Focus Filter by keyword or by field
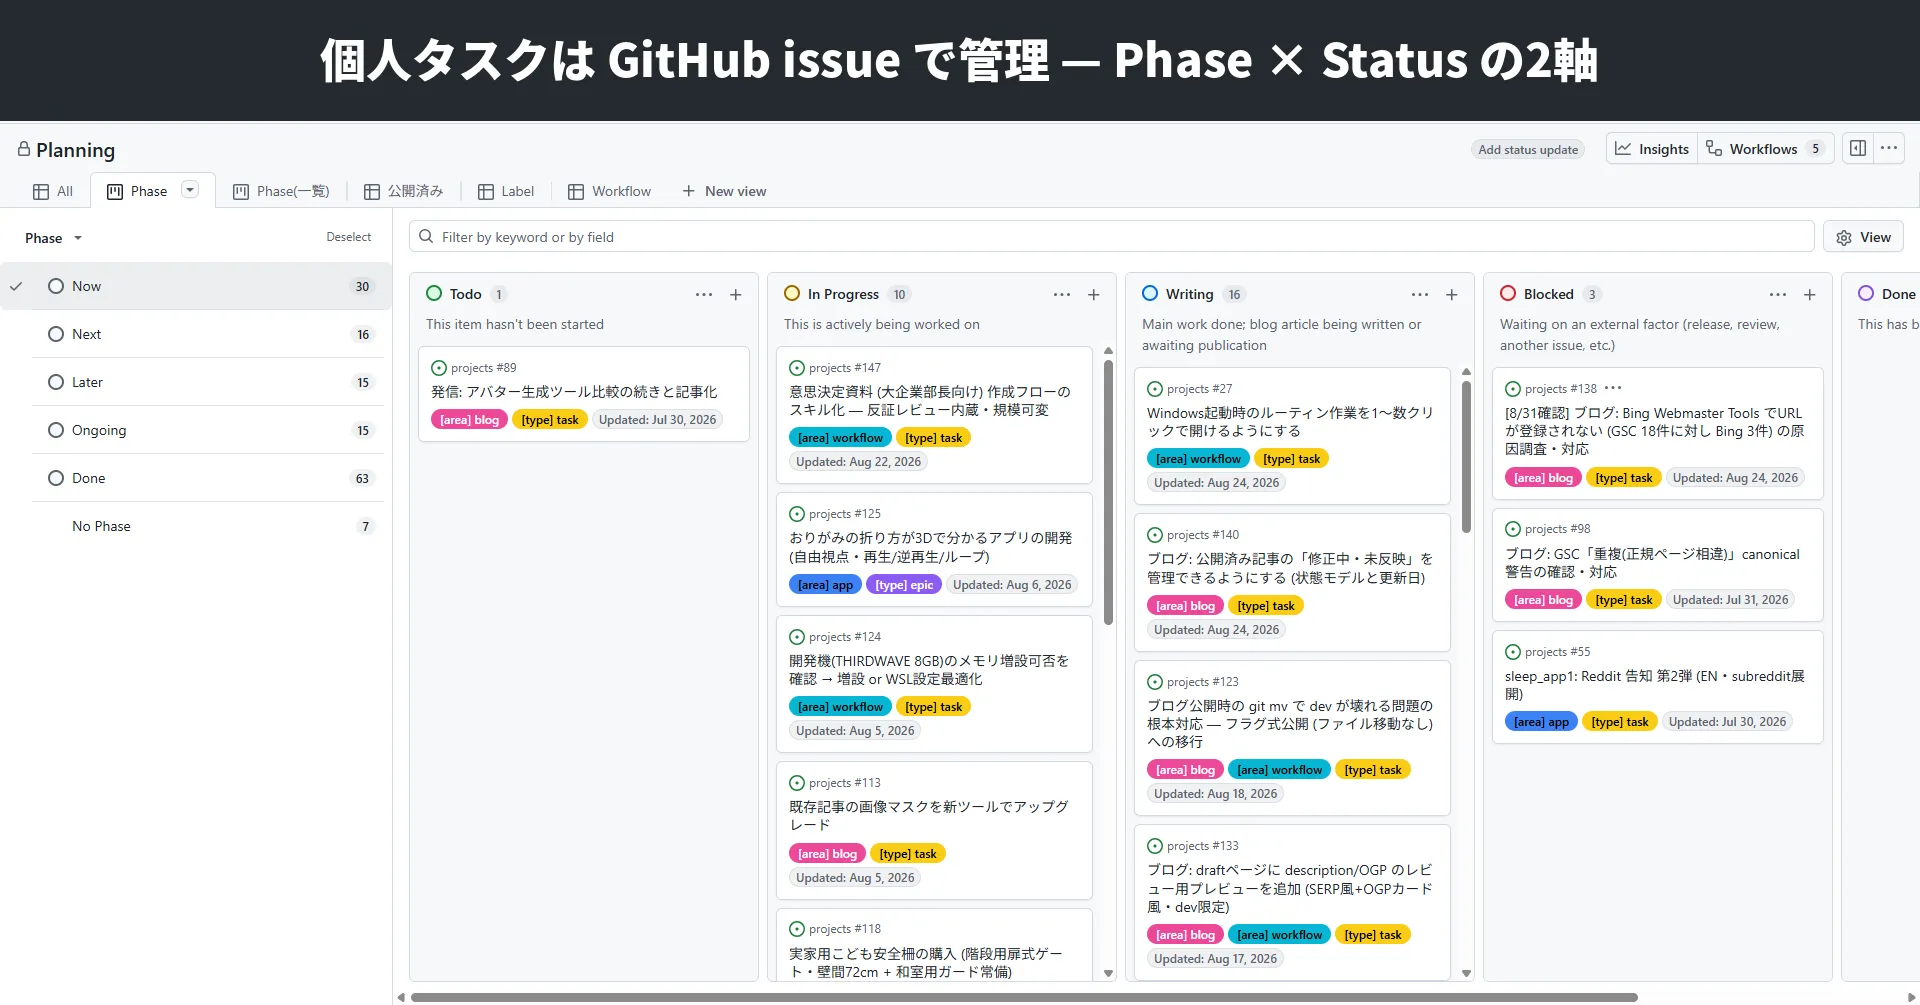 tap(1112, 237)
